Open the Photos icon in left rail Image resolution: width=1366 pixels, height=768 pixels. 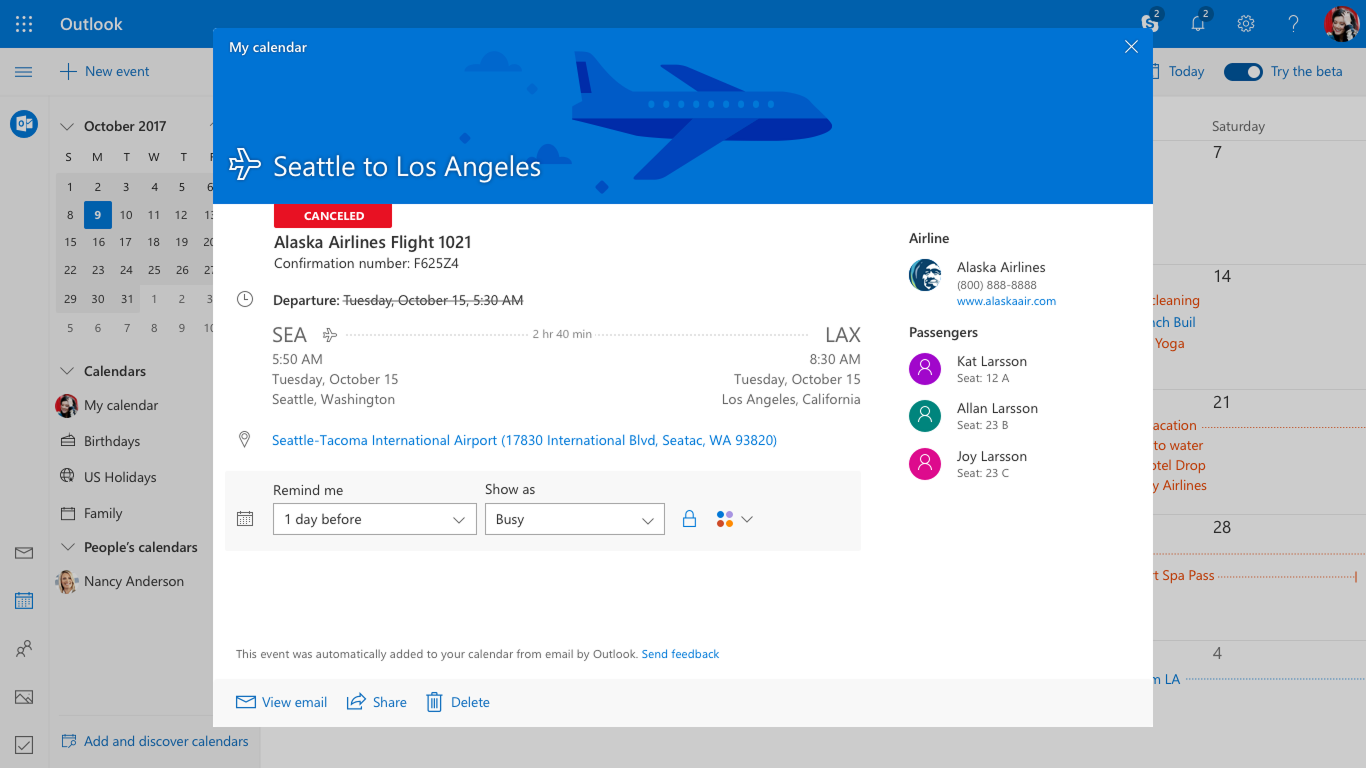pos(24,697)
